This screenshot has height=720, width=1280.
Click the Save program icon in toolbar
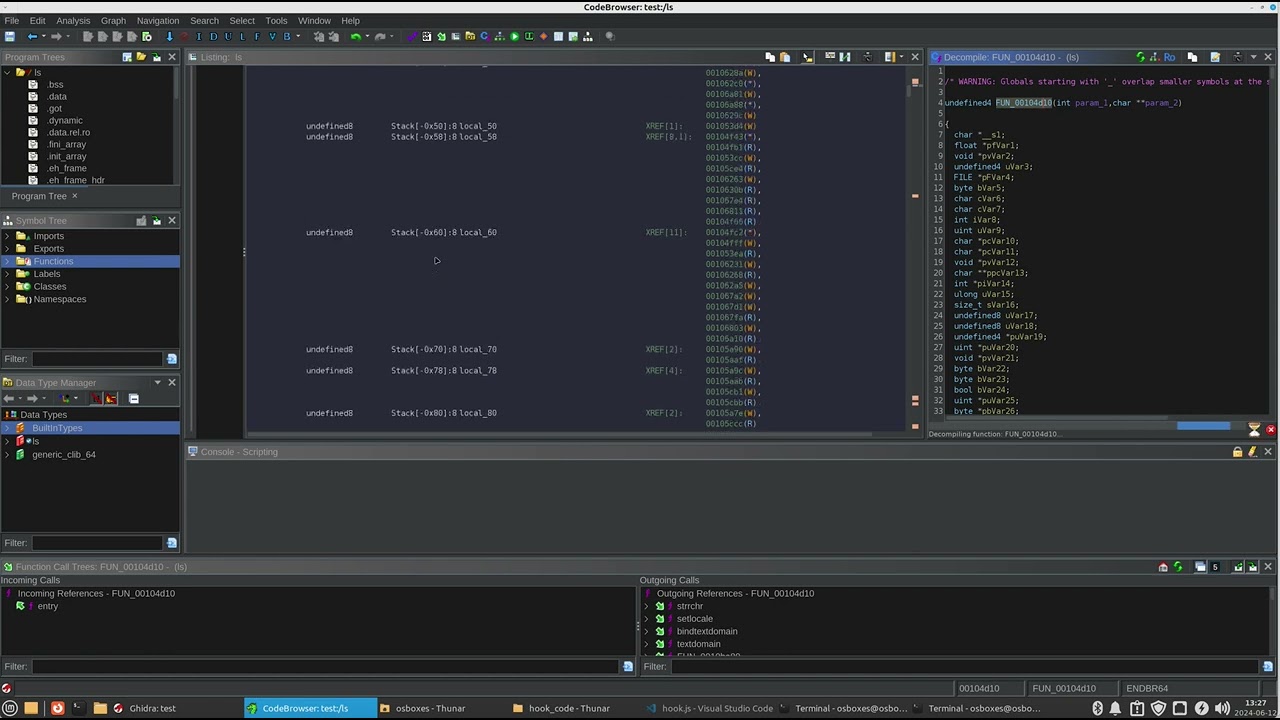click(10, 37)
